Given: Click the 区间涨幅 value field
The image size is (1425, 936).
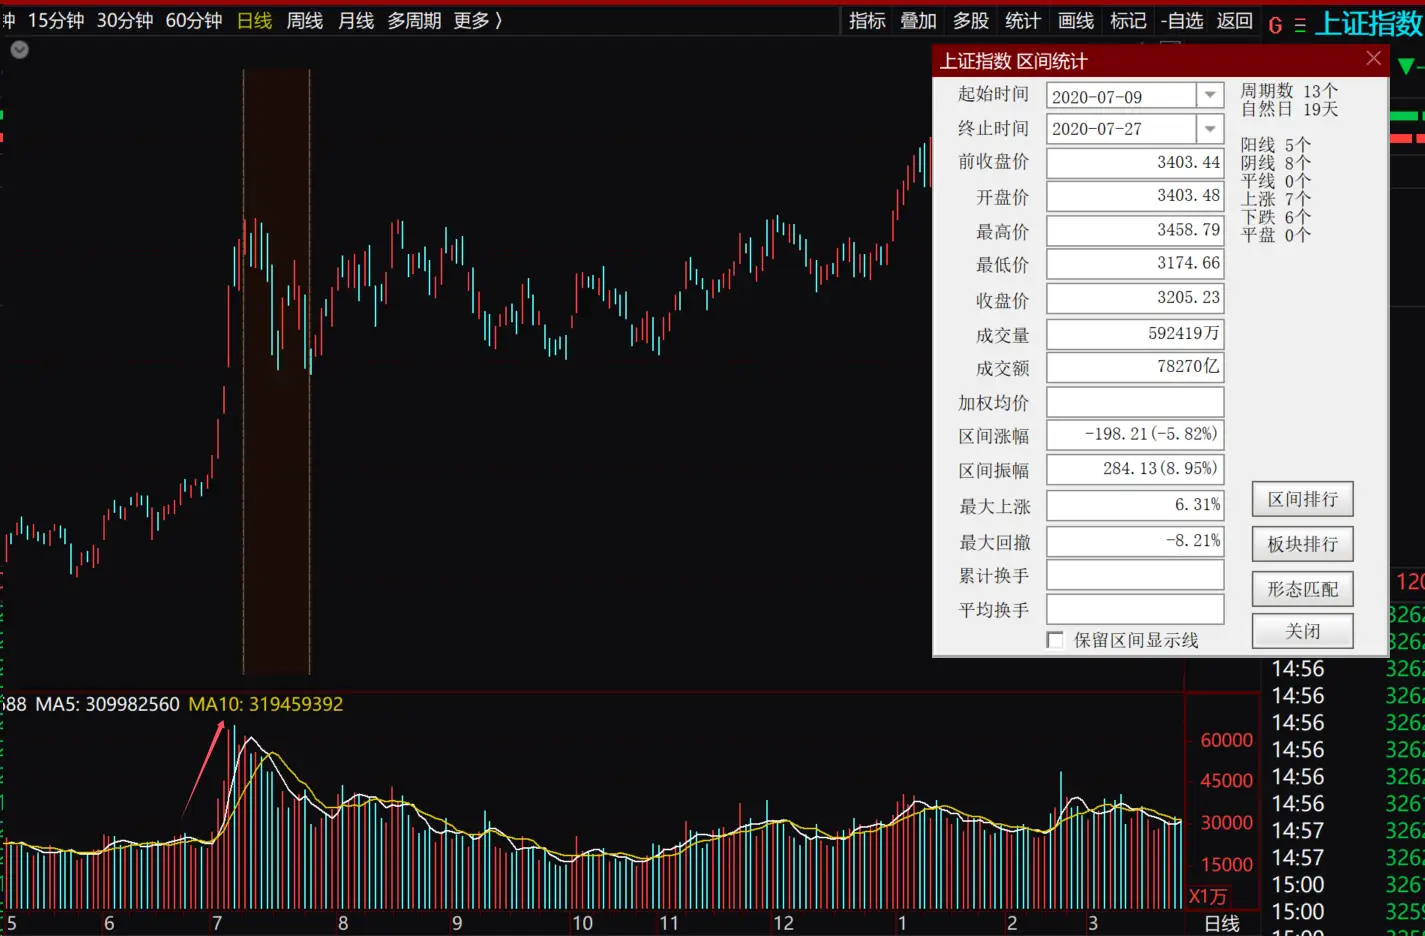Looking at the screenshot, I should pyautogui.click(x=1135, y=435).
